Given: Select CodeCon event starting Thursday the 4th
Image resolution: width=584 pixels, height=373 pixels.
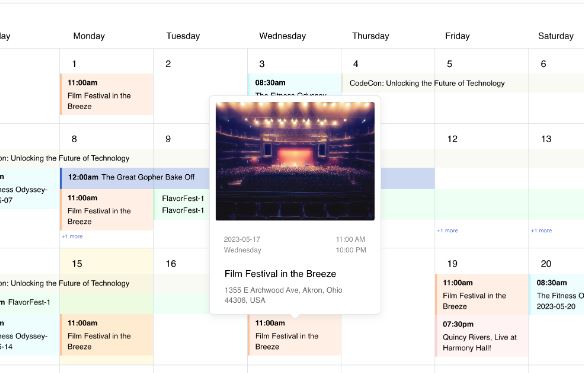Looking at the screenshot, I should [427, 83].
